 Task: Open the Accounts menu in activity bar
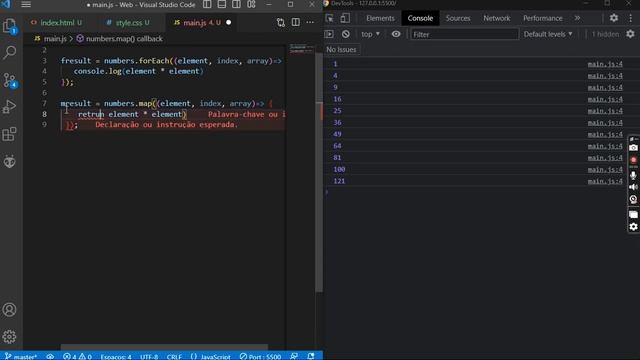tap(9, 310)
